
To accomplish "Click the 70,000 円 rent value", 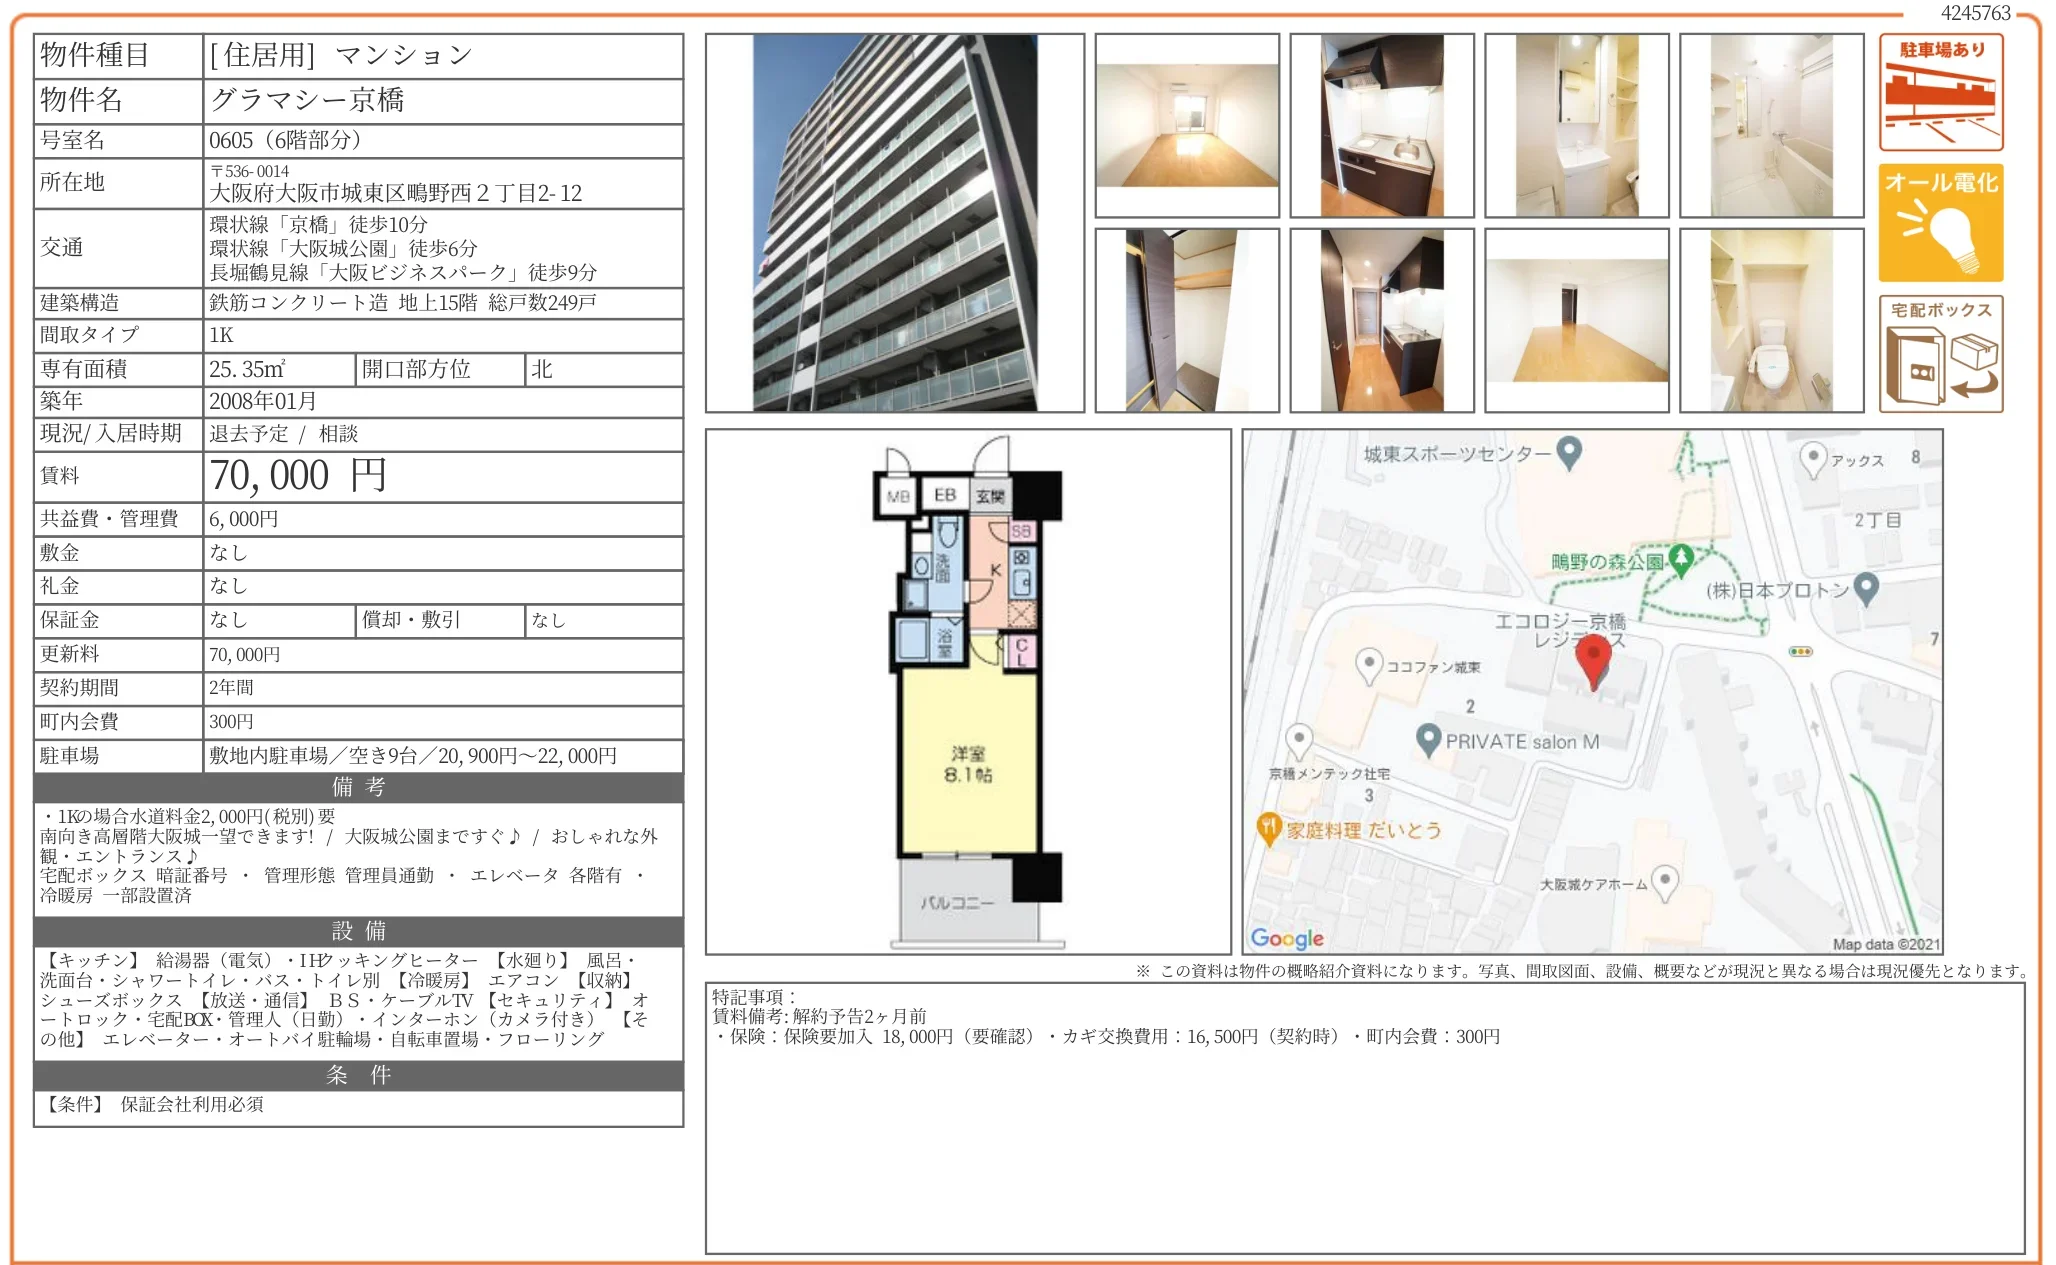I will pyautogui.click(x=298, y=476).
